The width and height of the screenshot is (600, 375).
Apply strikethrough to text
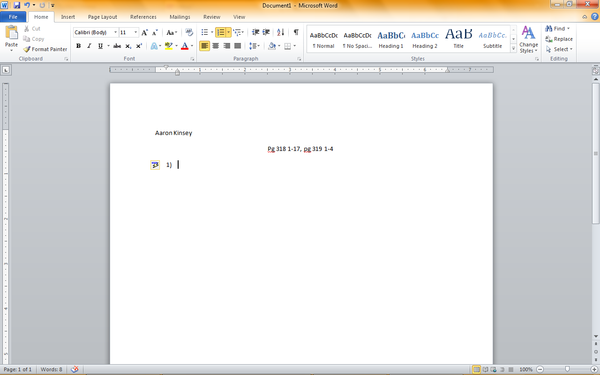(117, 46)
